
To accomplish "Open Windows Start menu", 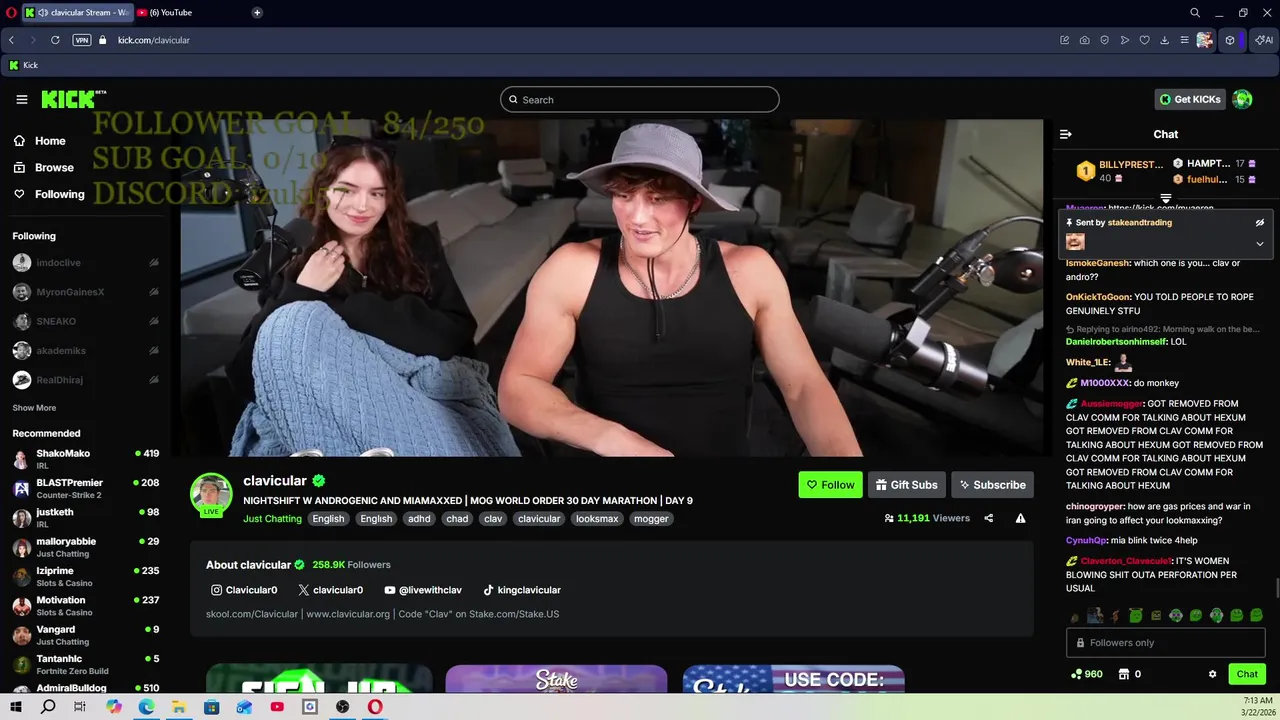I will [x=16, y=707].
